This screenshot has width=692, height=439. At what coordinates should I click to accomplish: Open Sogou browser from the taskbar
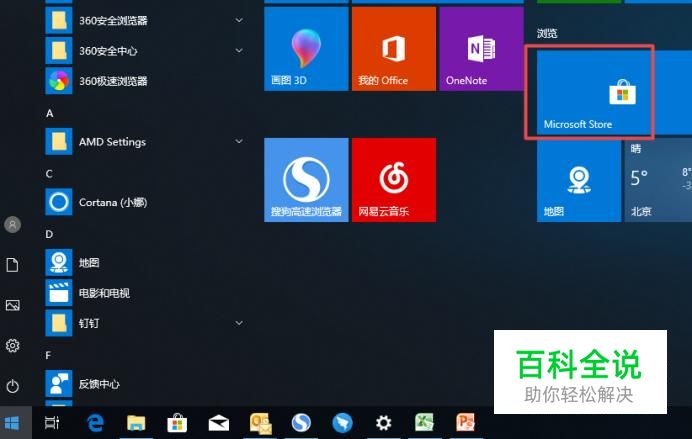click(301, 423)
